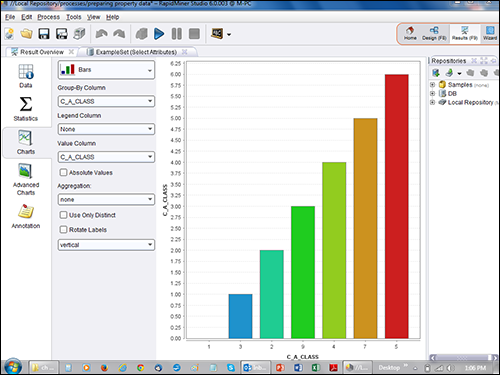Click the blue bar in the chart
Viewport: 500px width, 375px height.
[x=240, y=316]
